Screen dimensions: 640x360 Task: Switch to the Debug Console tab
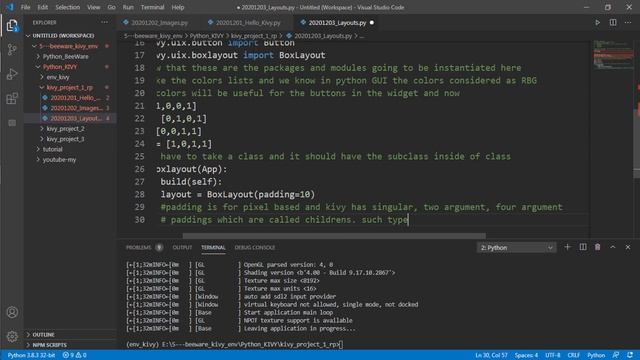[x=255, y=247]
